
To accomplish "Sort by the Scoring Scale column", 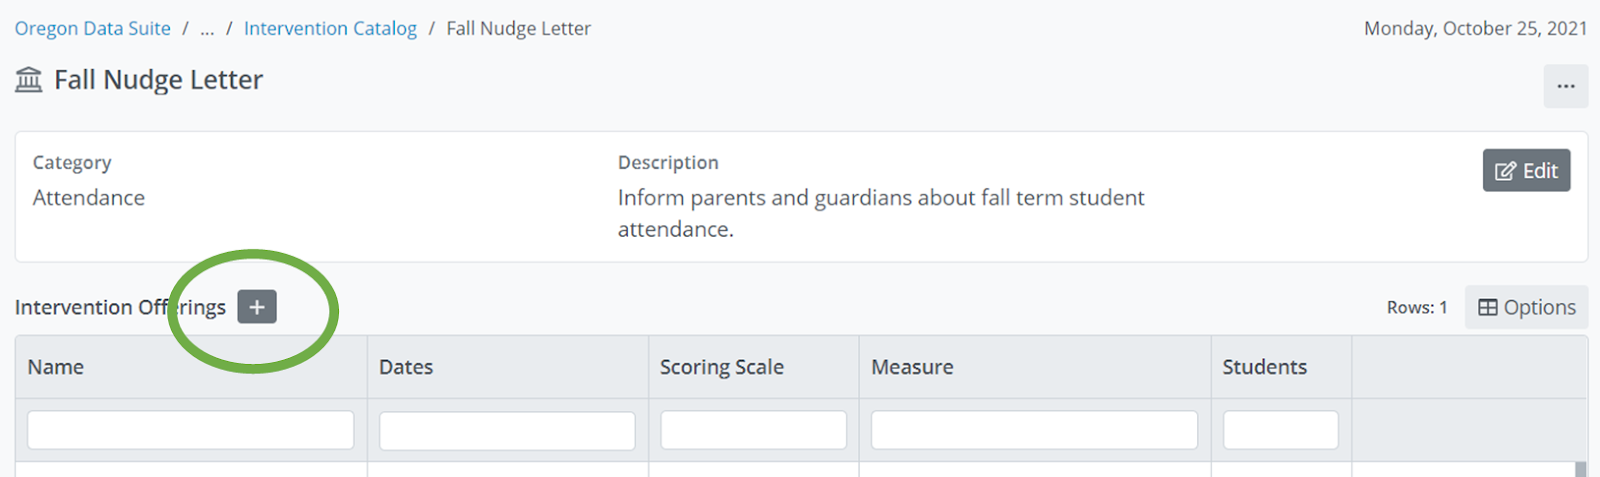I will pos(721,367).
